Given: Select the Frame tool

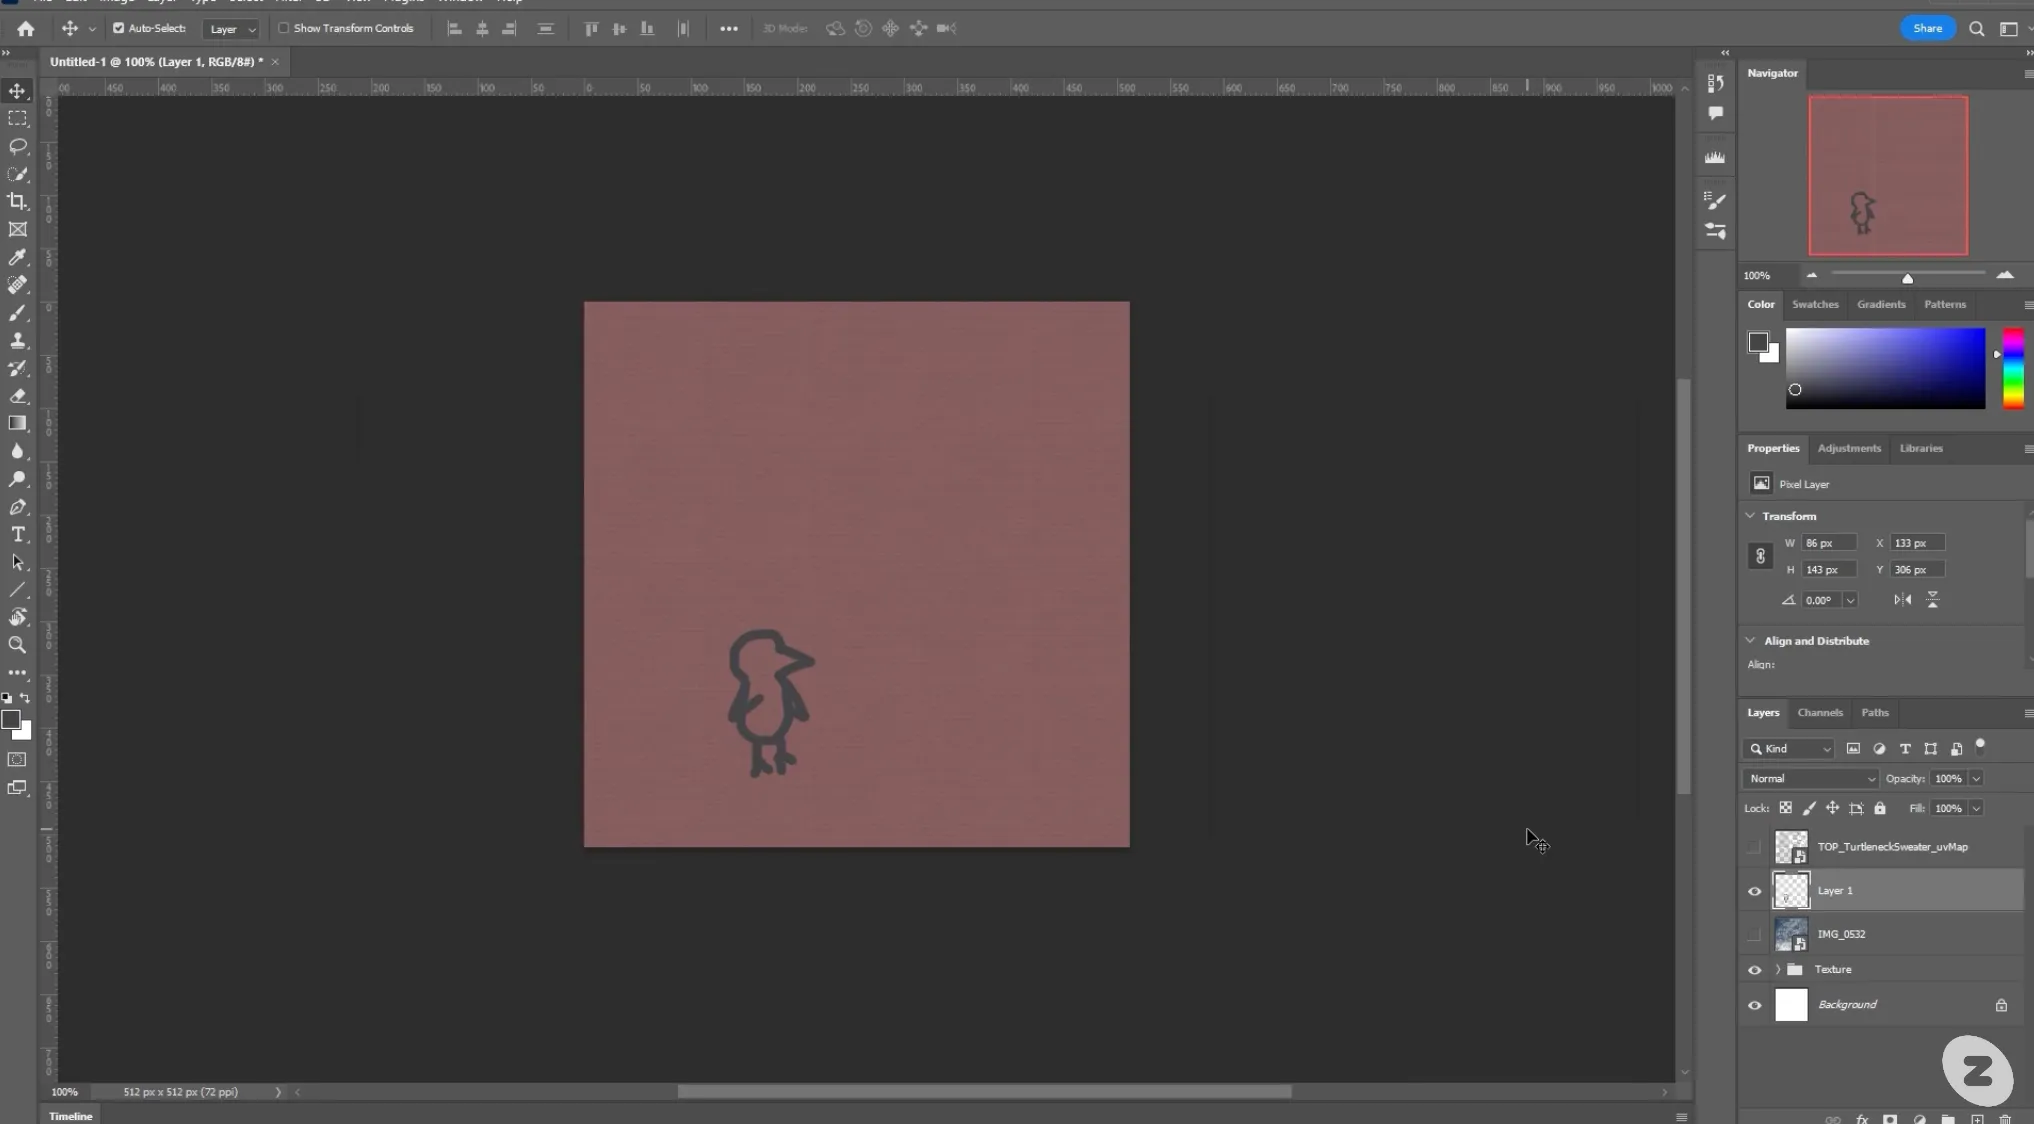Looking at the screenshot, I should coord(18,229).
